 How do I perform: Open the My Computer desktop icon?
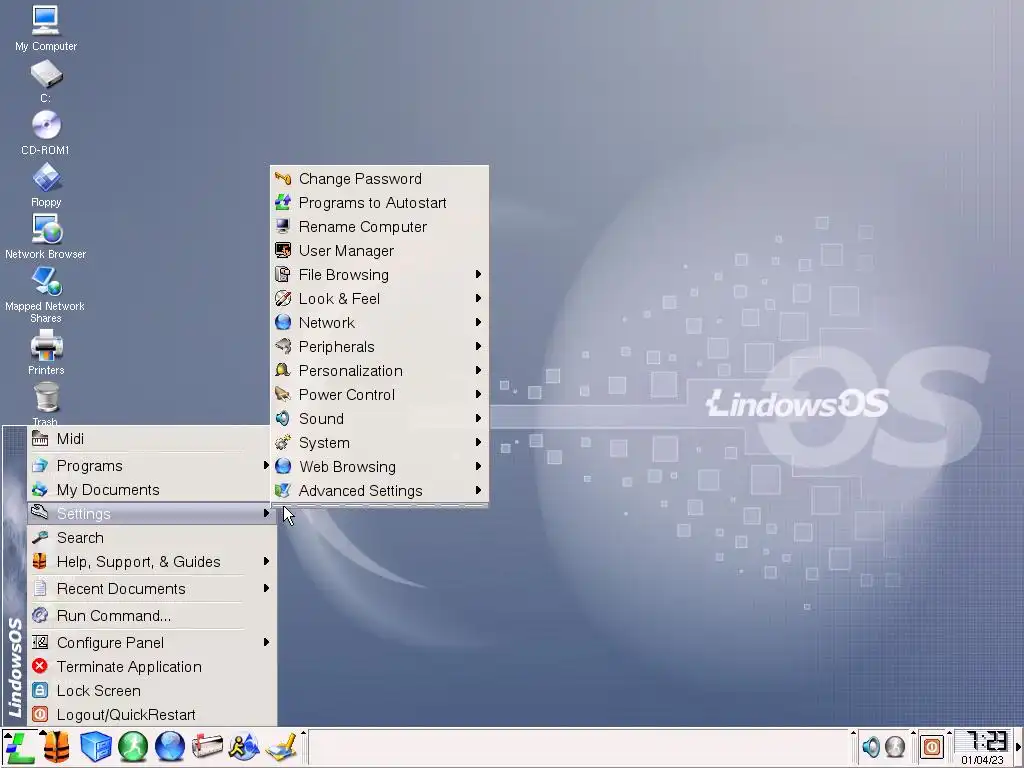(x=46, y=29)
